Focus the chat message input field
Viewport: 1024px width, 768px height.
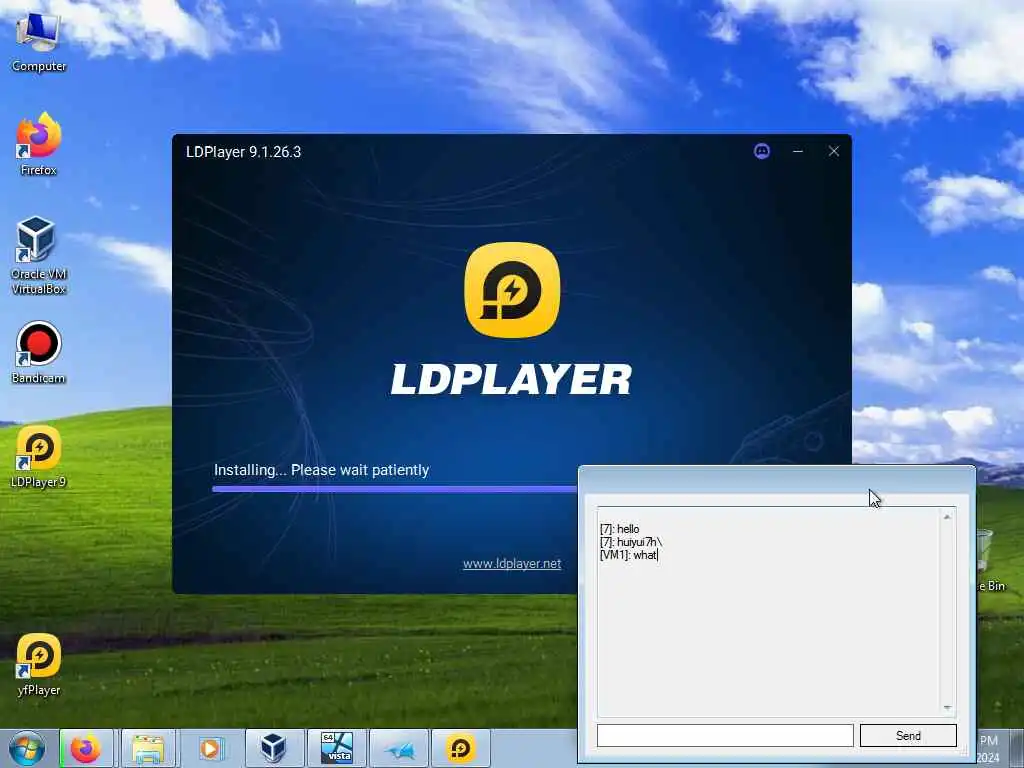(x=725, y=735)
